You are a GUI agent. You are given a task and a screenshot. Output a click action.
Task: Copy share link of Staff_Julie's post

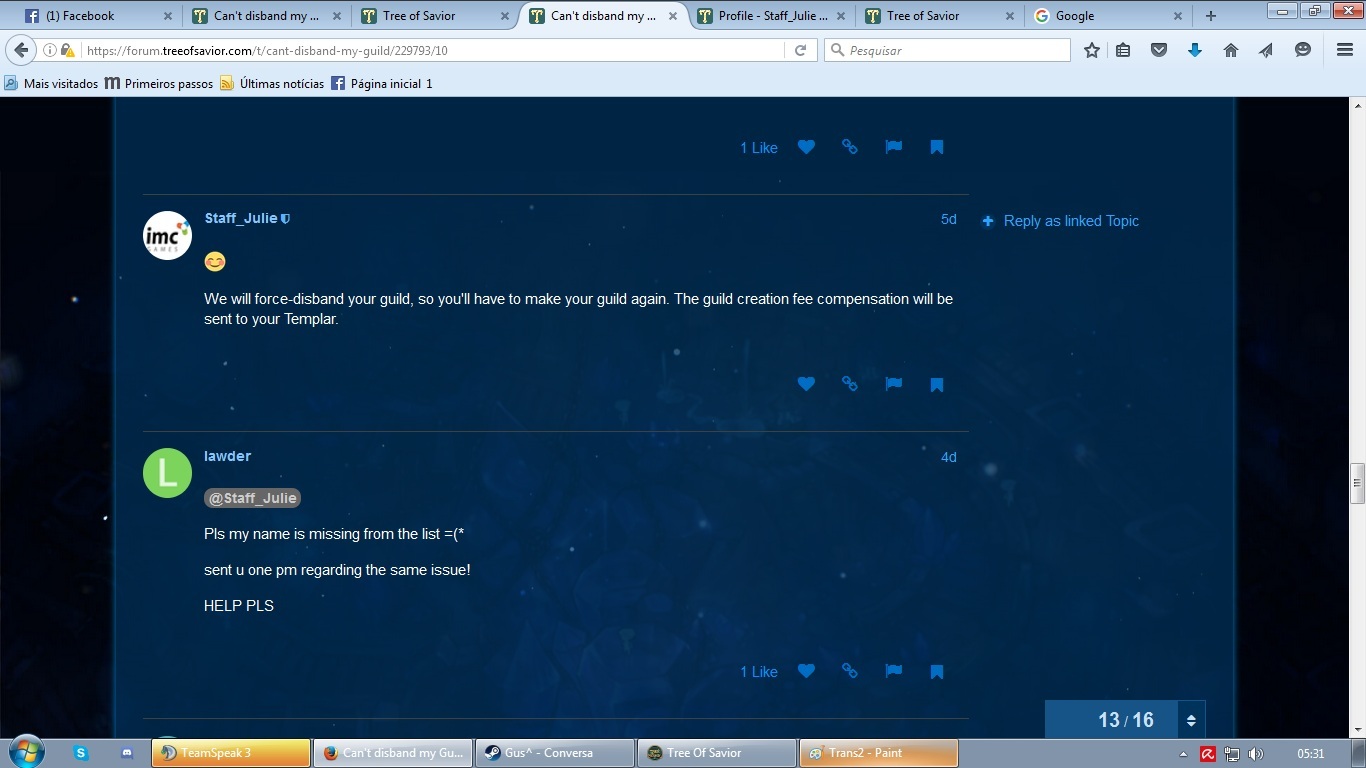[x=850, y=384]
